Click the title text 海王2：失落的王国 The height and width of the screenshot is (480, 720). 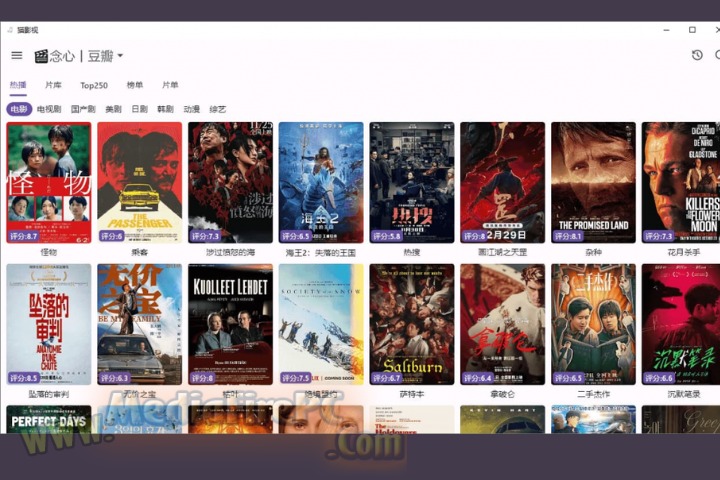(321, 253)
